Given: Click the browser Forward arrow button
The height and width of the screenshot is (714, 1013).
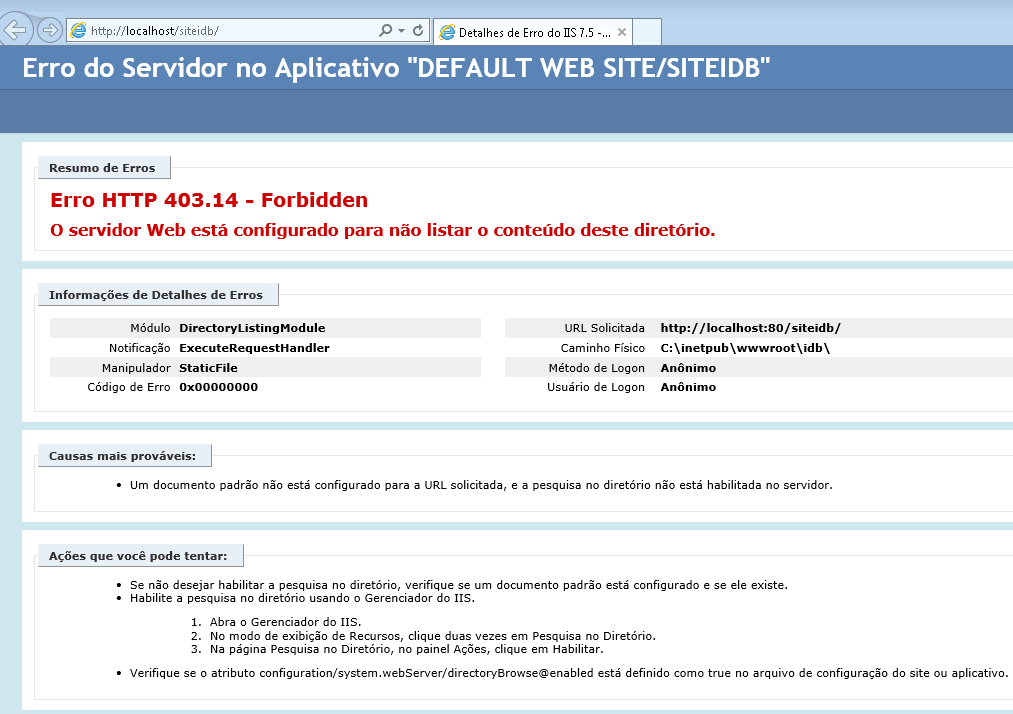Looking at the screenshot, I should 49,30.
